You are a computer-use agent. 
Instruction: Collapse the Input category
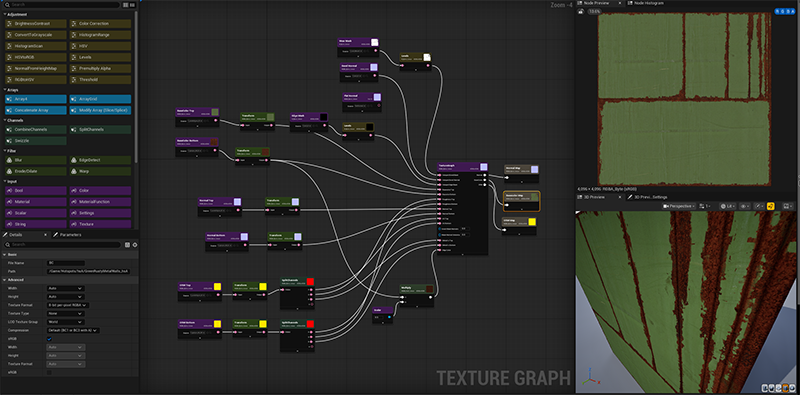pos(5,181)
